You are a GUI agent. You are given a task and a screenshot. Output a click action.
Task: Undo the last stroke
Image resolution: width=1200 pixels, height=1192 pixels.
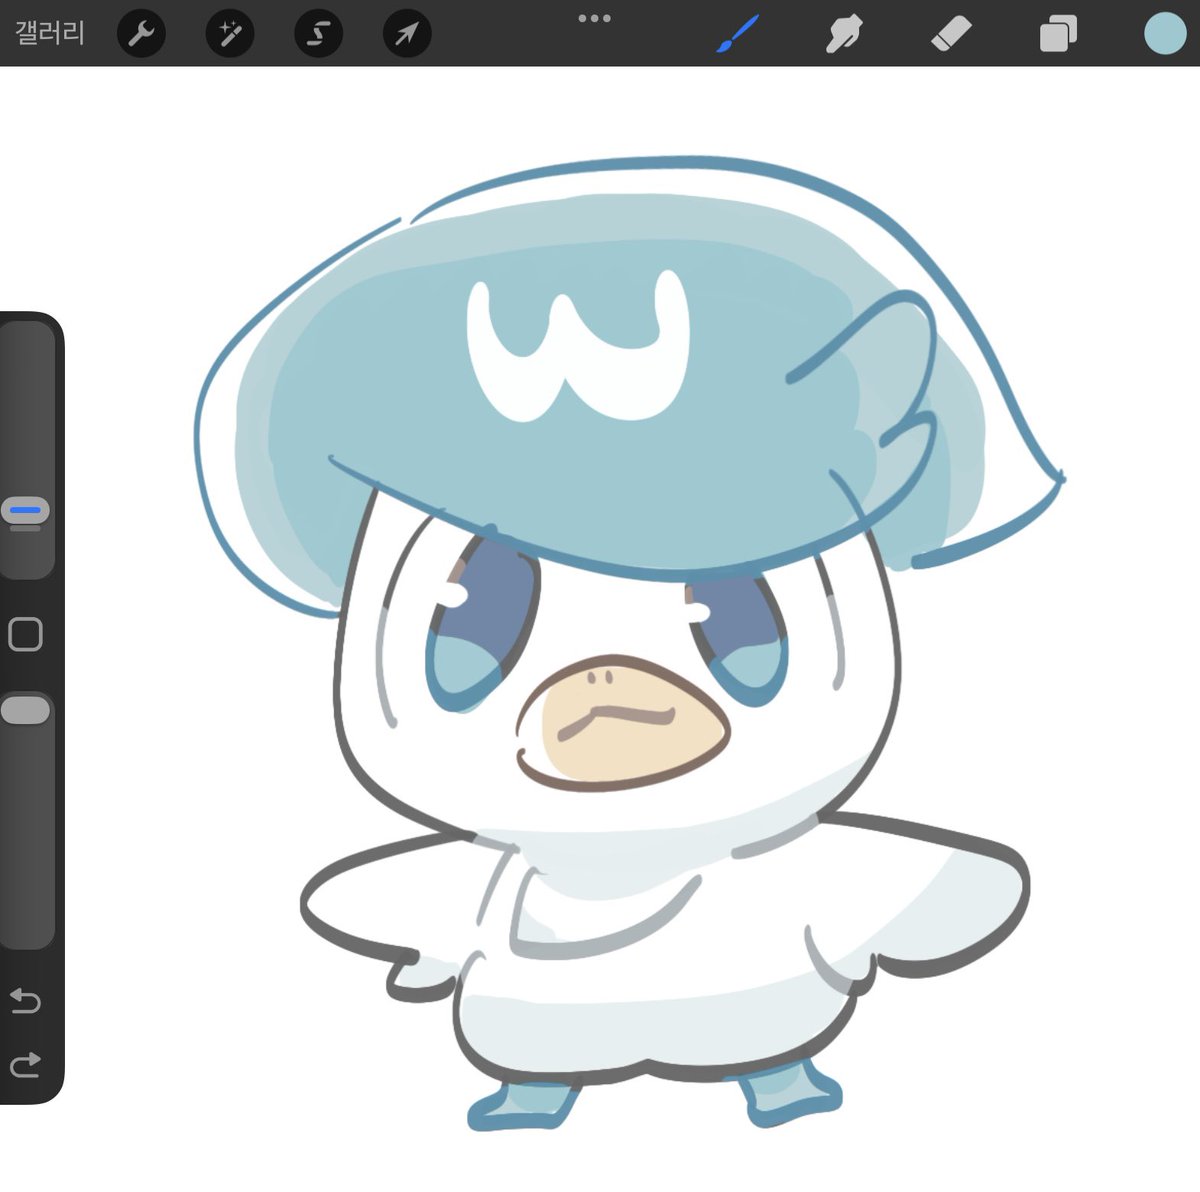25,1000
